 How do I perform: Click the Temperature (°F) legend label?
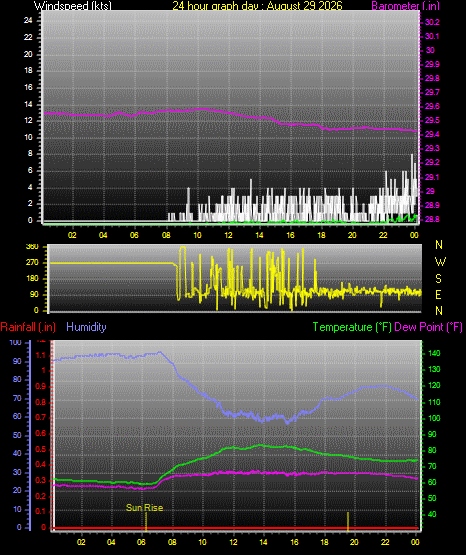(352, 327)
